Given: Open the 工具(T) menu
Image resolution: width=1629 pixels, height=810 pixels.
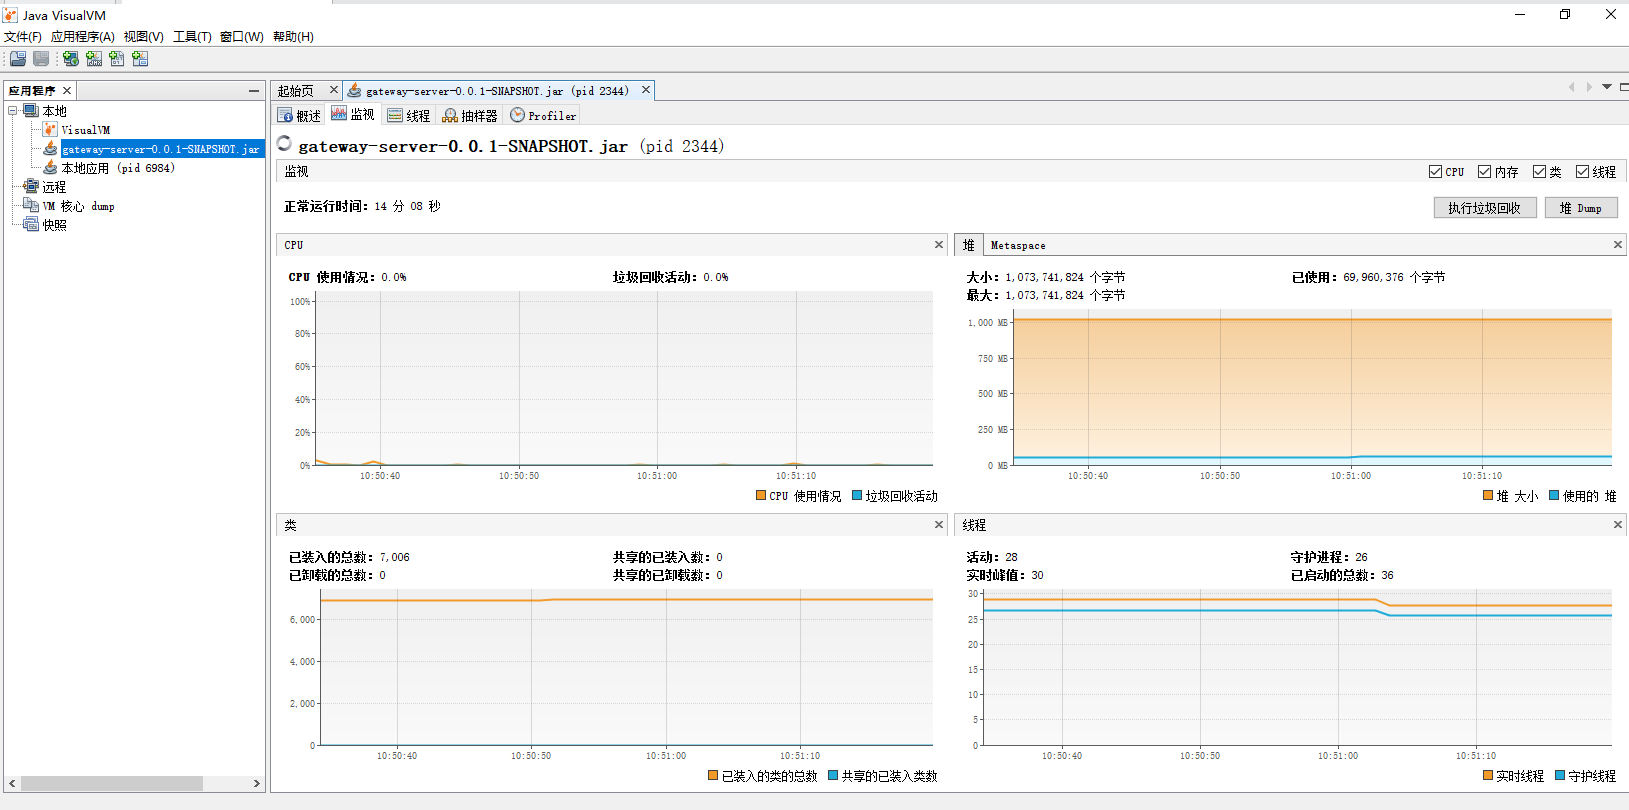Looking at the screenshot, I should [192, 37].
